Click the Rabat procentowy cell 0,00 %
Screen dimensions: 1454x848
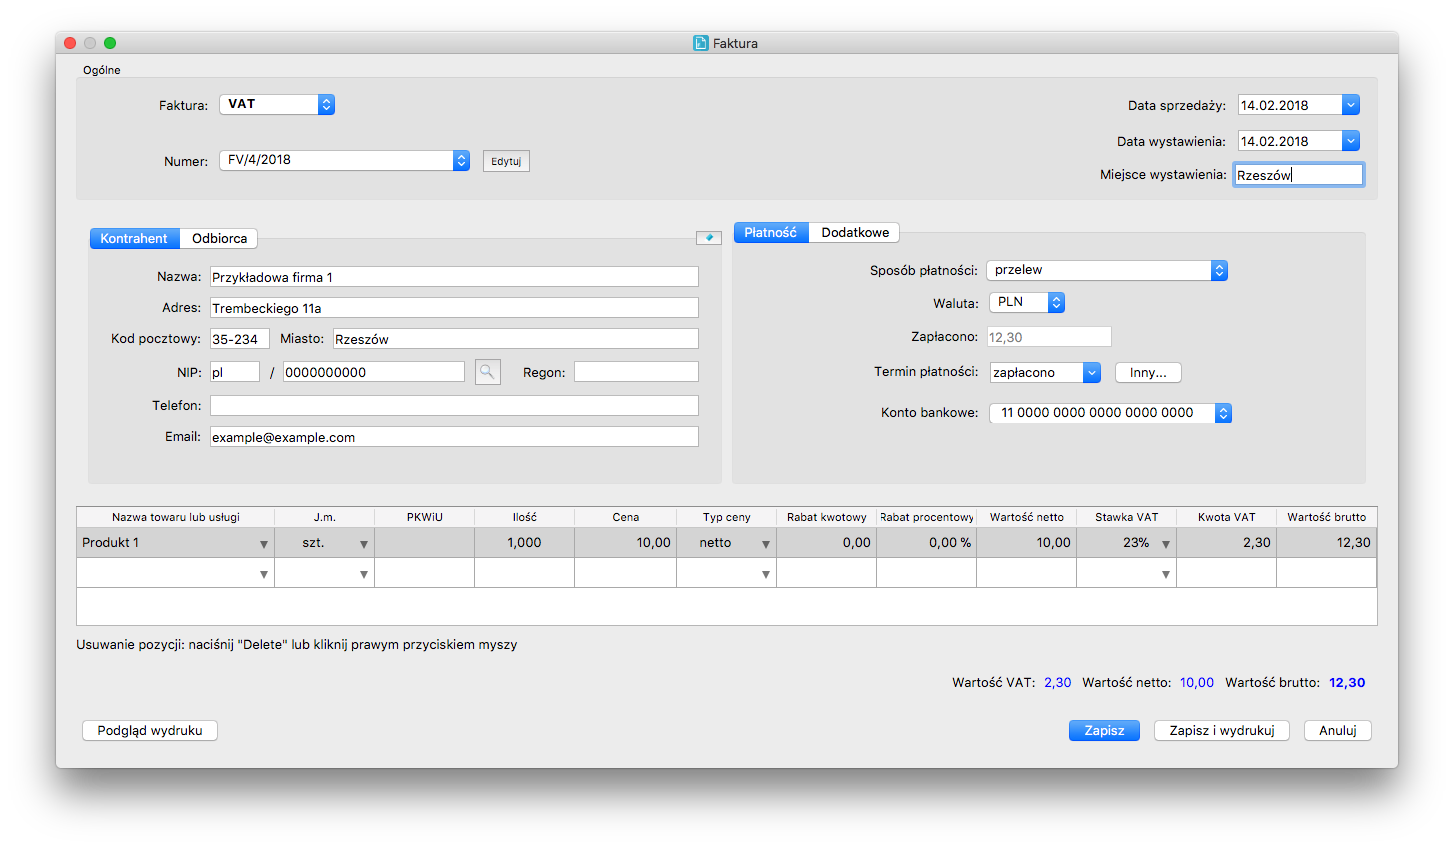pos(927,542)
